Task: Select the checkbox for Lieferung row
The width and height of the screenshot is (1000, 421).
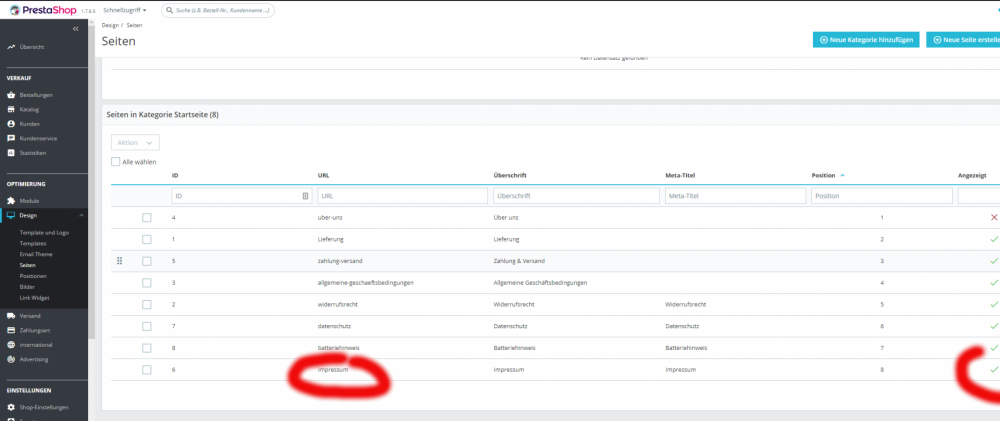Action: (x=147, y=239)
